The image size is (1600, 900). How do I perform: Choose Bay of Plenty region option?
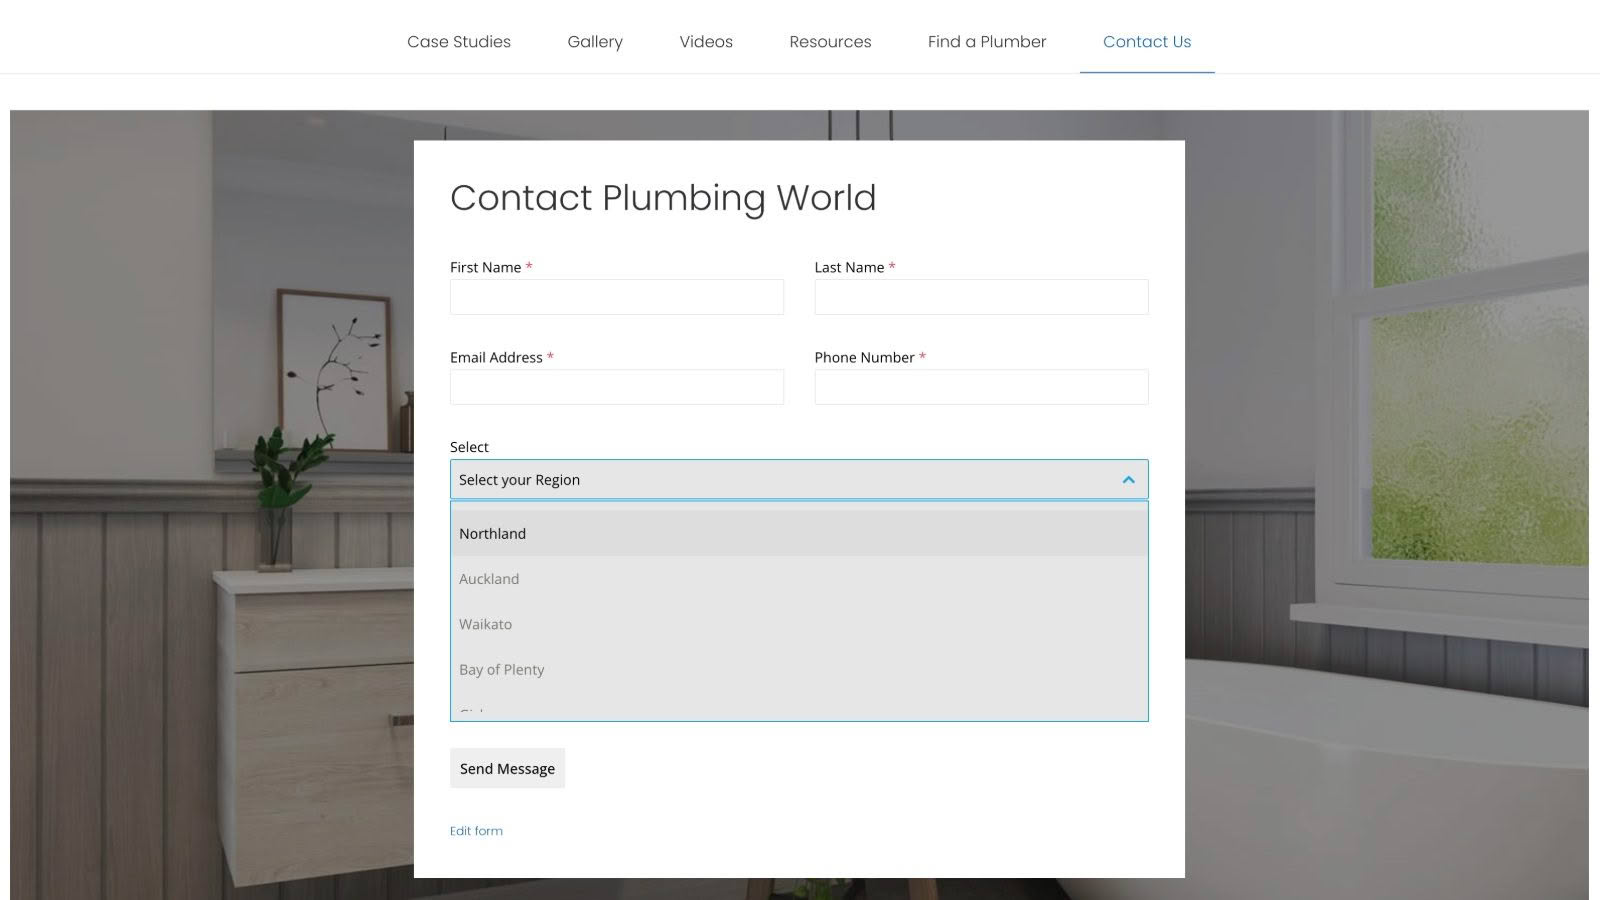[799, 670]
